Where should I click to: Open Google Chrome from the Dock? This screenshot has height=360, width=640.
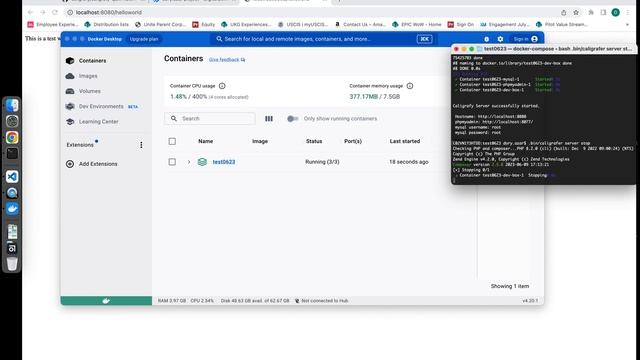coord(12,138)
